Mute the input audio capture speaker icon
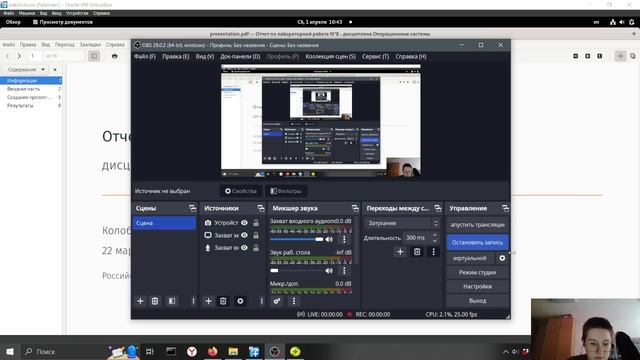Screen dimensions: 640x360 (329, 239)
